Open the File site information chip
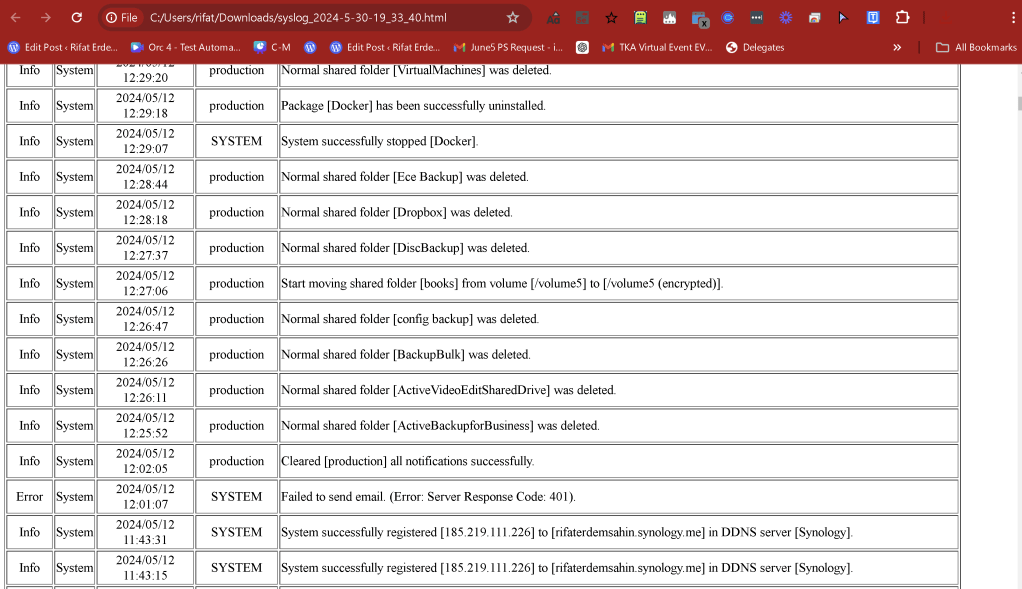Screen dimensions: 1022x589 123,18
